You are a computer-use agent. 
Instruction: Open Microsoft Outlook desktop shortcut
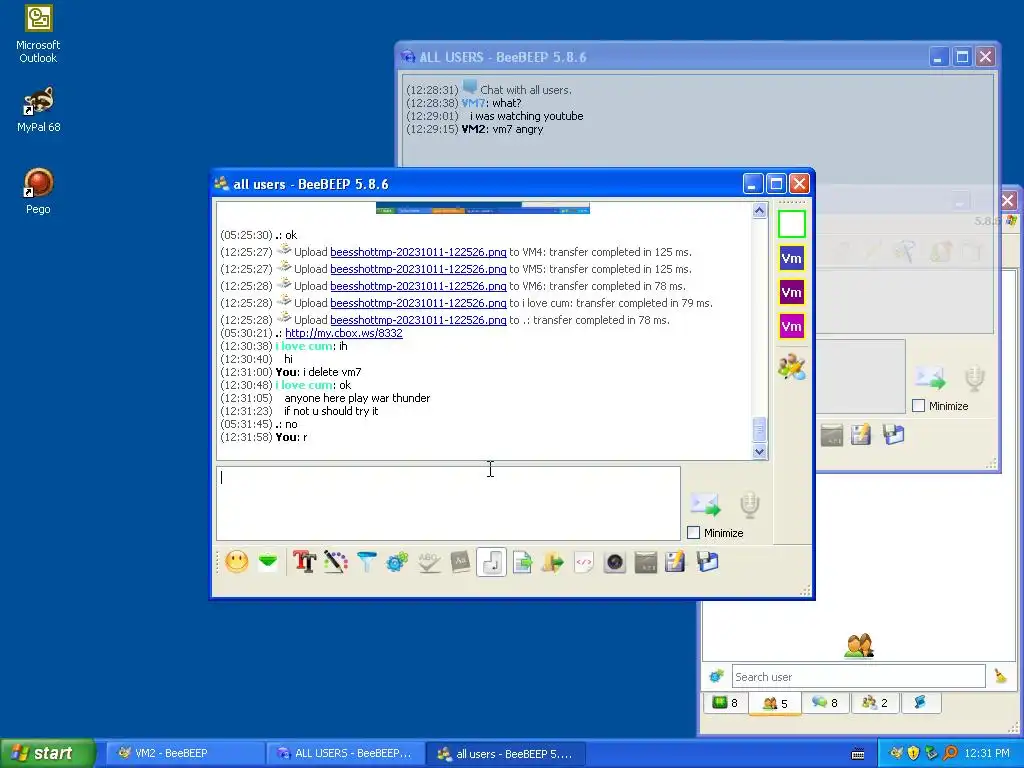pyautogui.click(x=39, y=34)
